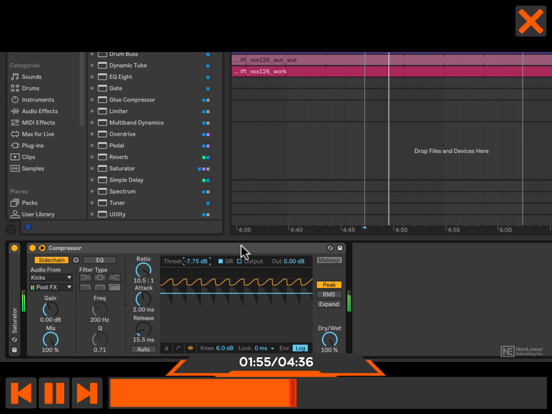Image resolution: width=552 pixels, height=414 pixels.
Task: Enable the sidechain EQ button
Action: [x=100, y=260]
